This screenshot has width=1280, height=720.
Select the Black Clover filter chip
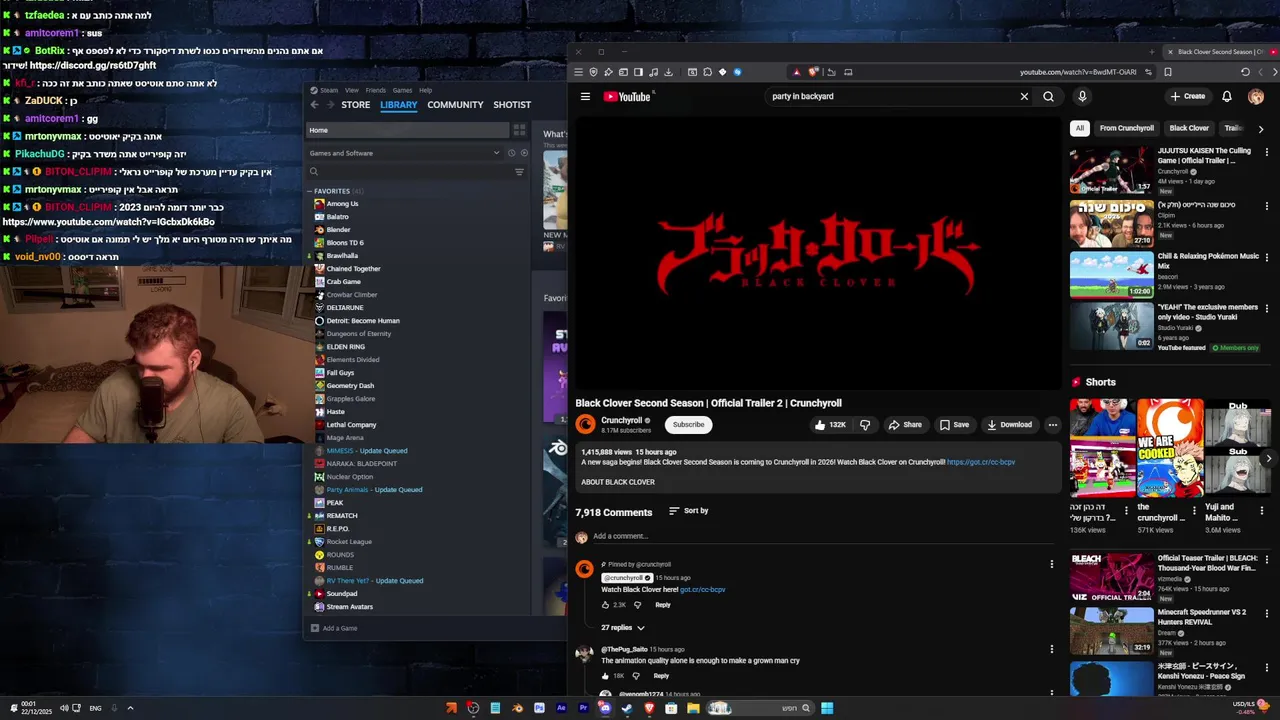[1189, 128]
